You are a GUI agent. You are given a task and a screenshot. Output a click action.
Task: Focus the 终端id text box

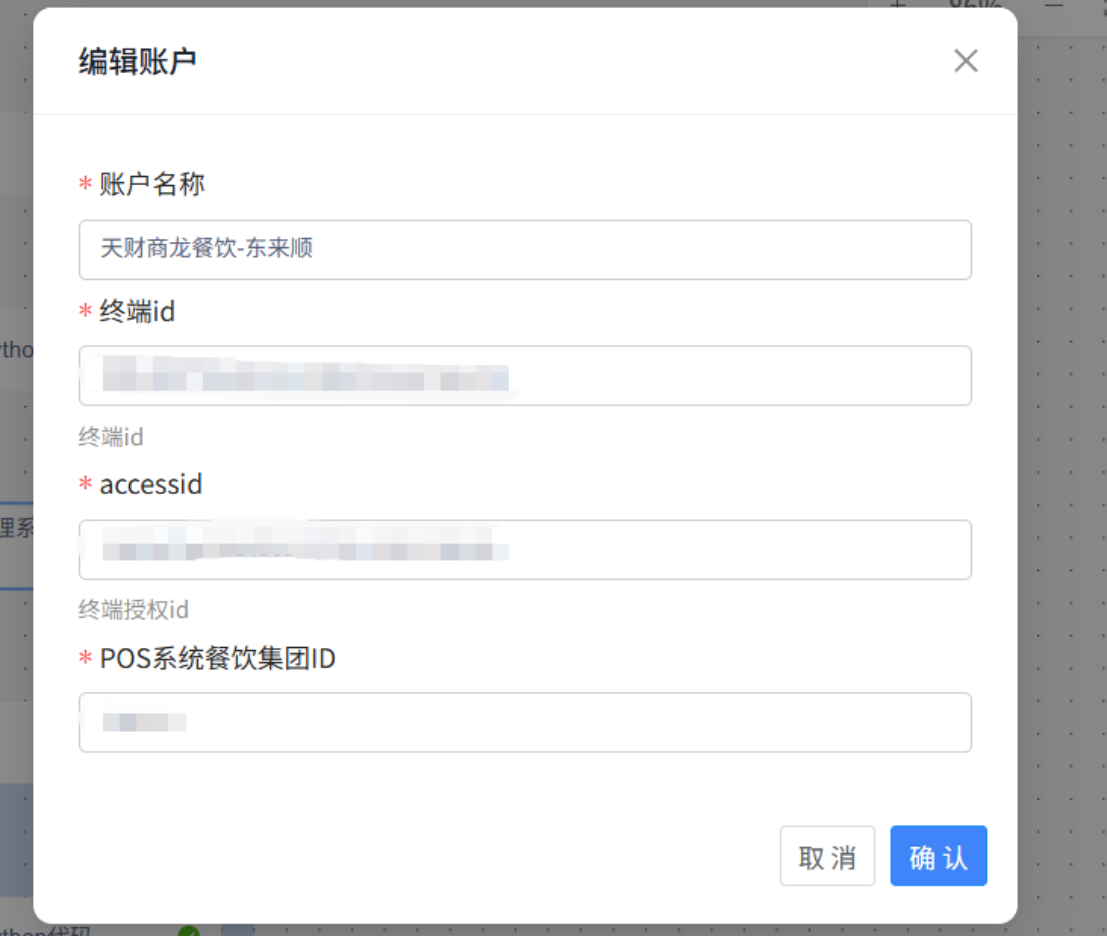[525, 376]
